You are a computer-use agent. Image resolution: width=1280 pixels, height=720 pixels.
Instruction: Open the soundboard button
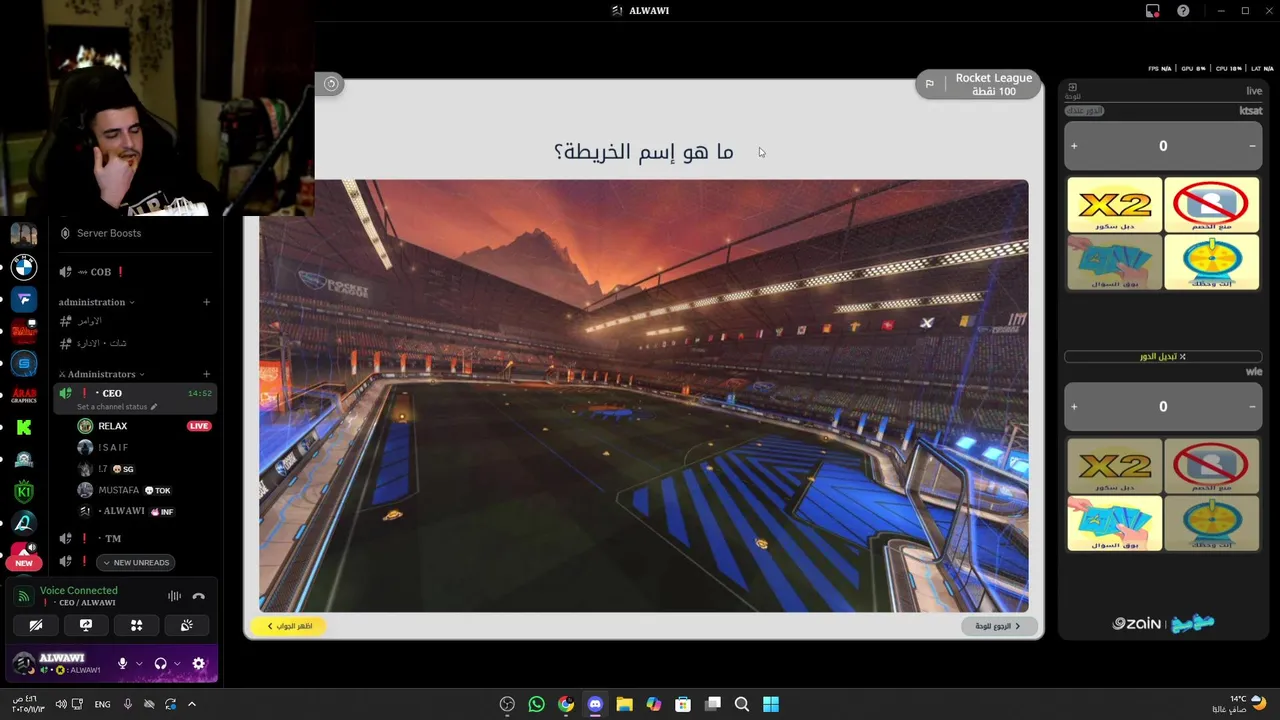[x=187, y=625]
